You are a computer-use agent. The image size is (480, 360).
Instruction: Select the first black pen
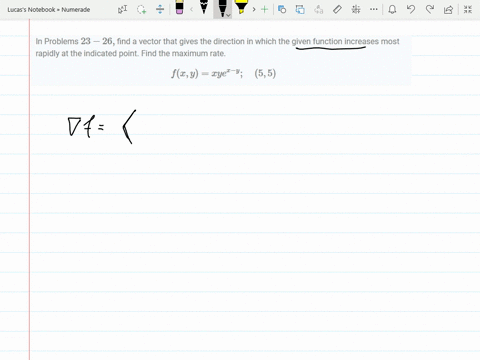[204, 7]
